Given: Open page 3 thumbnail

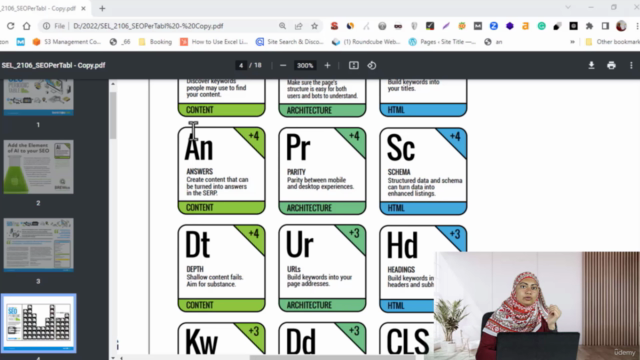Looking at the screenshot, I should point(38,244).
